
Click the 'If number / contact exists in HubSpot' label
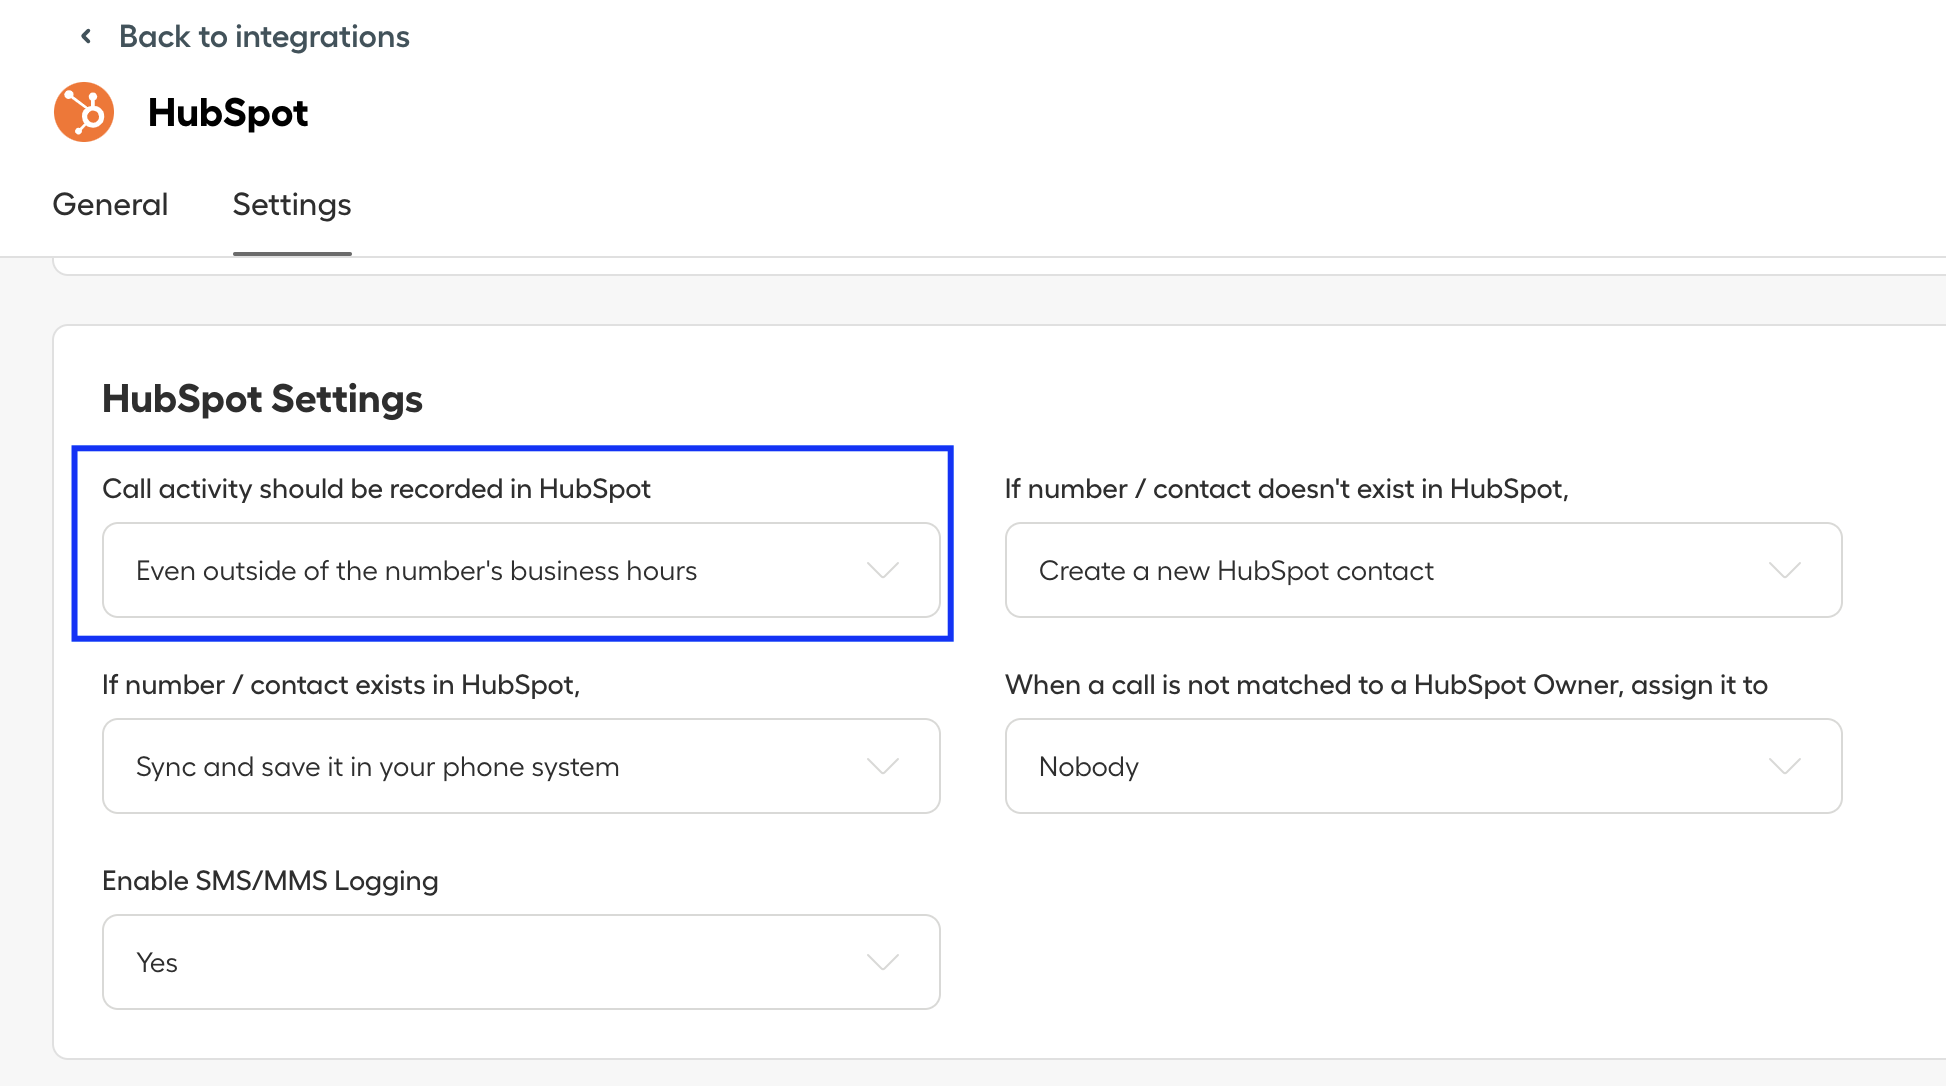(x=341, y=685)
